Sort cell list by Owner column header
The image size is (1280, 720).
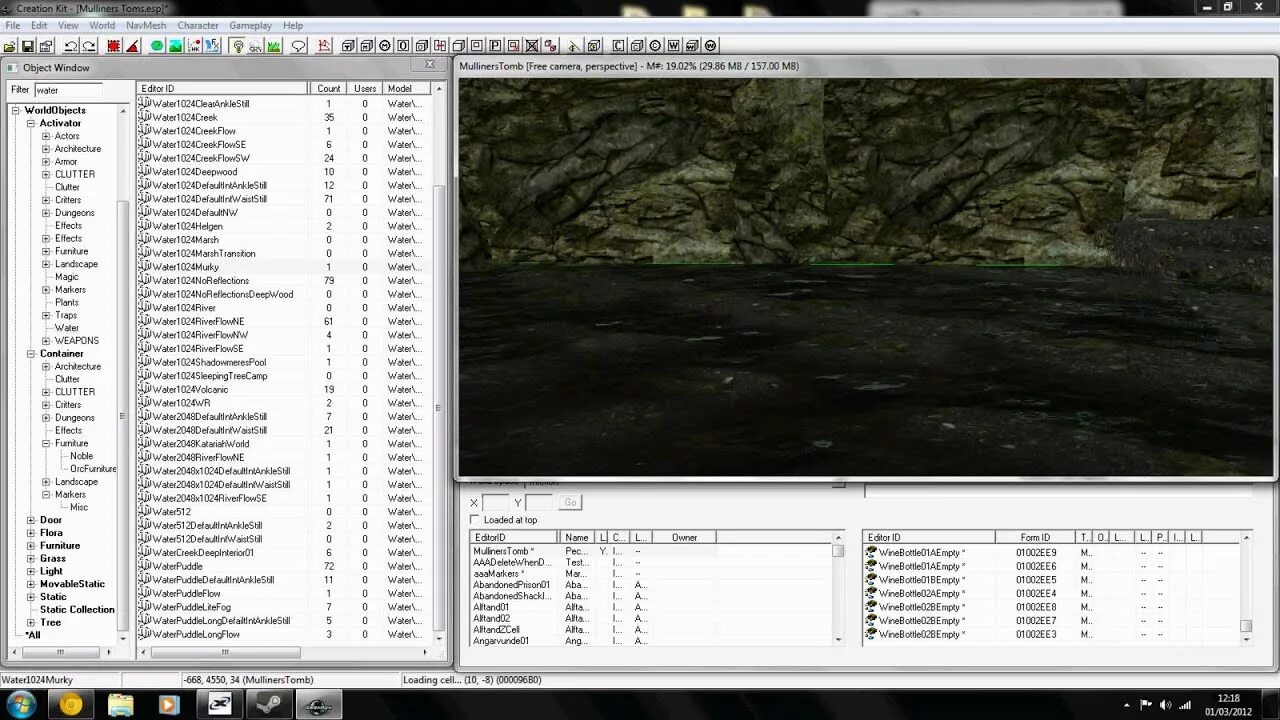click(x=684, y=538)
